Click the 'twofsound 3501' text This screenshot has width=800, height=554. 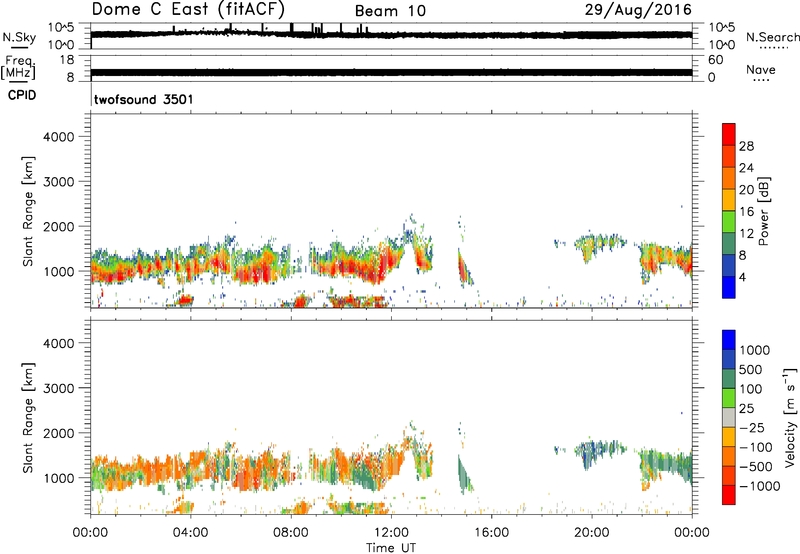[144, 99]
